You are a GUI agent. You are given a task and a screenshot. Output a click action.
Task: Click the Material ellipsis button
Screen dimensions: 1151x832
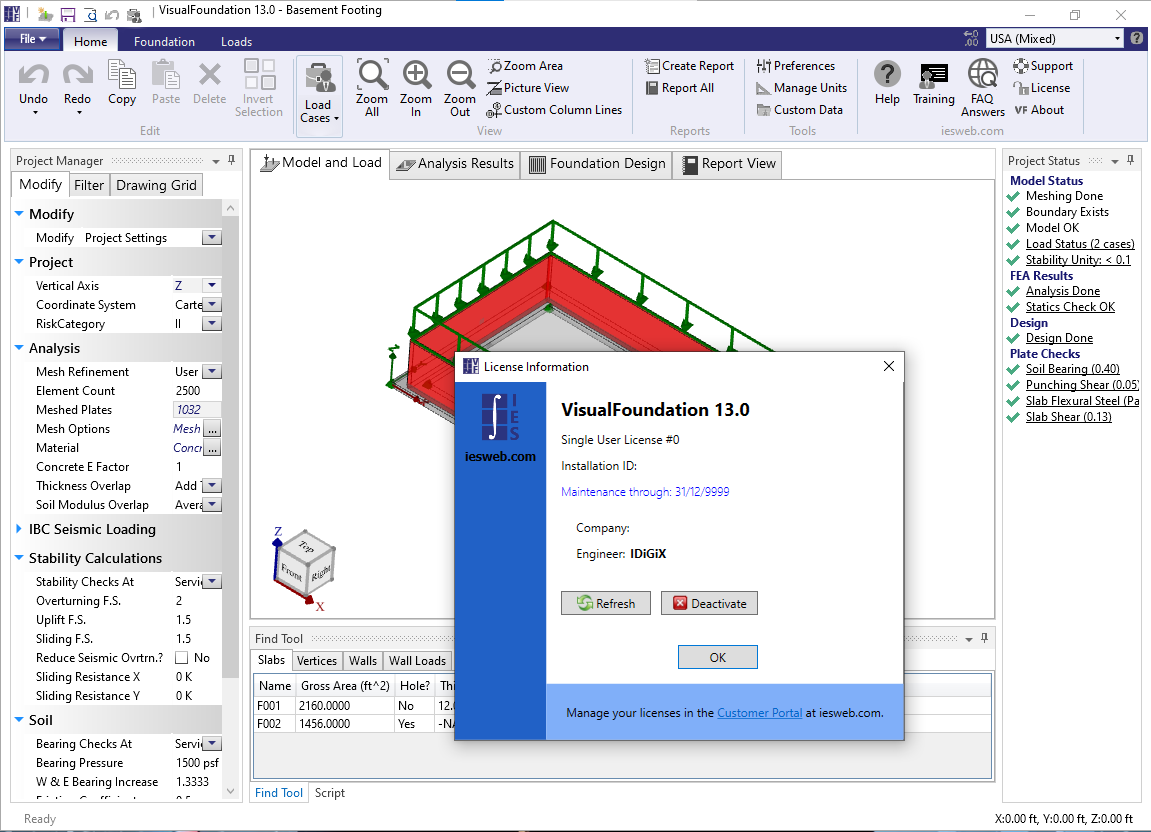212,448
